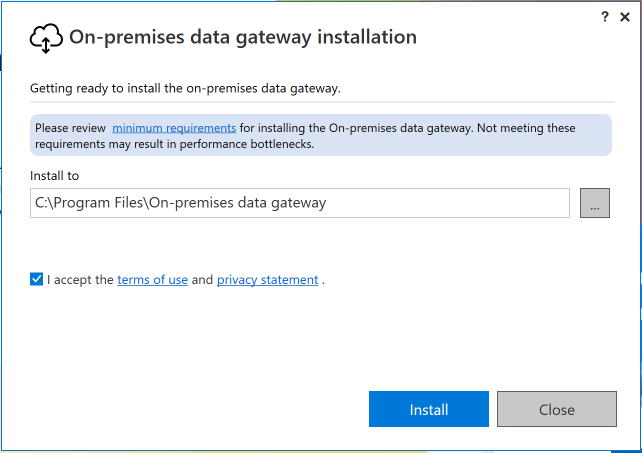Uncheck the accept terms checkbox
Viewport: 642px width, 453px height.
click(x=37, y=280)
